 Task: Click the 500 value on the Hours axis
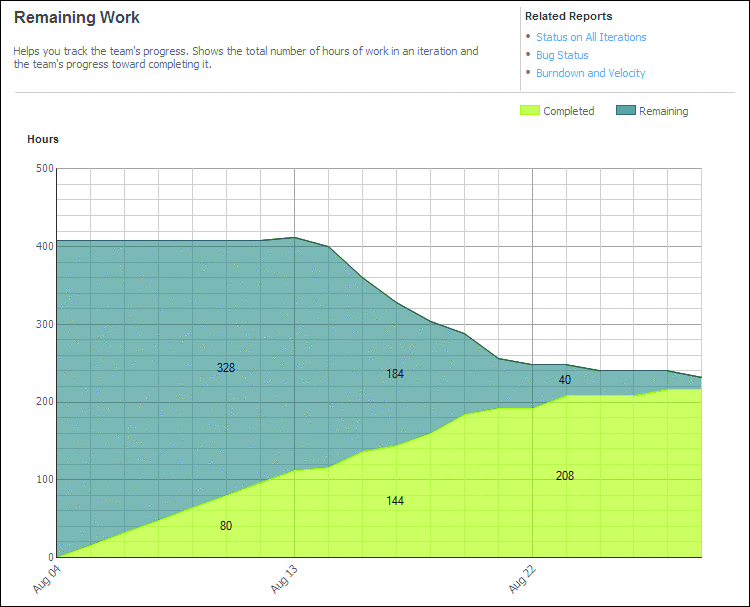tap(43, 168)
